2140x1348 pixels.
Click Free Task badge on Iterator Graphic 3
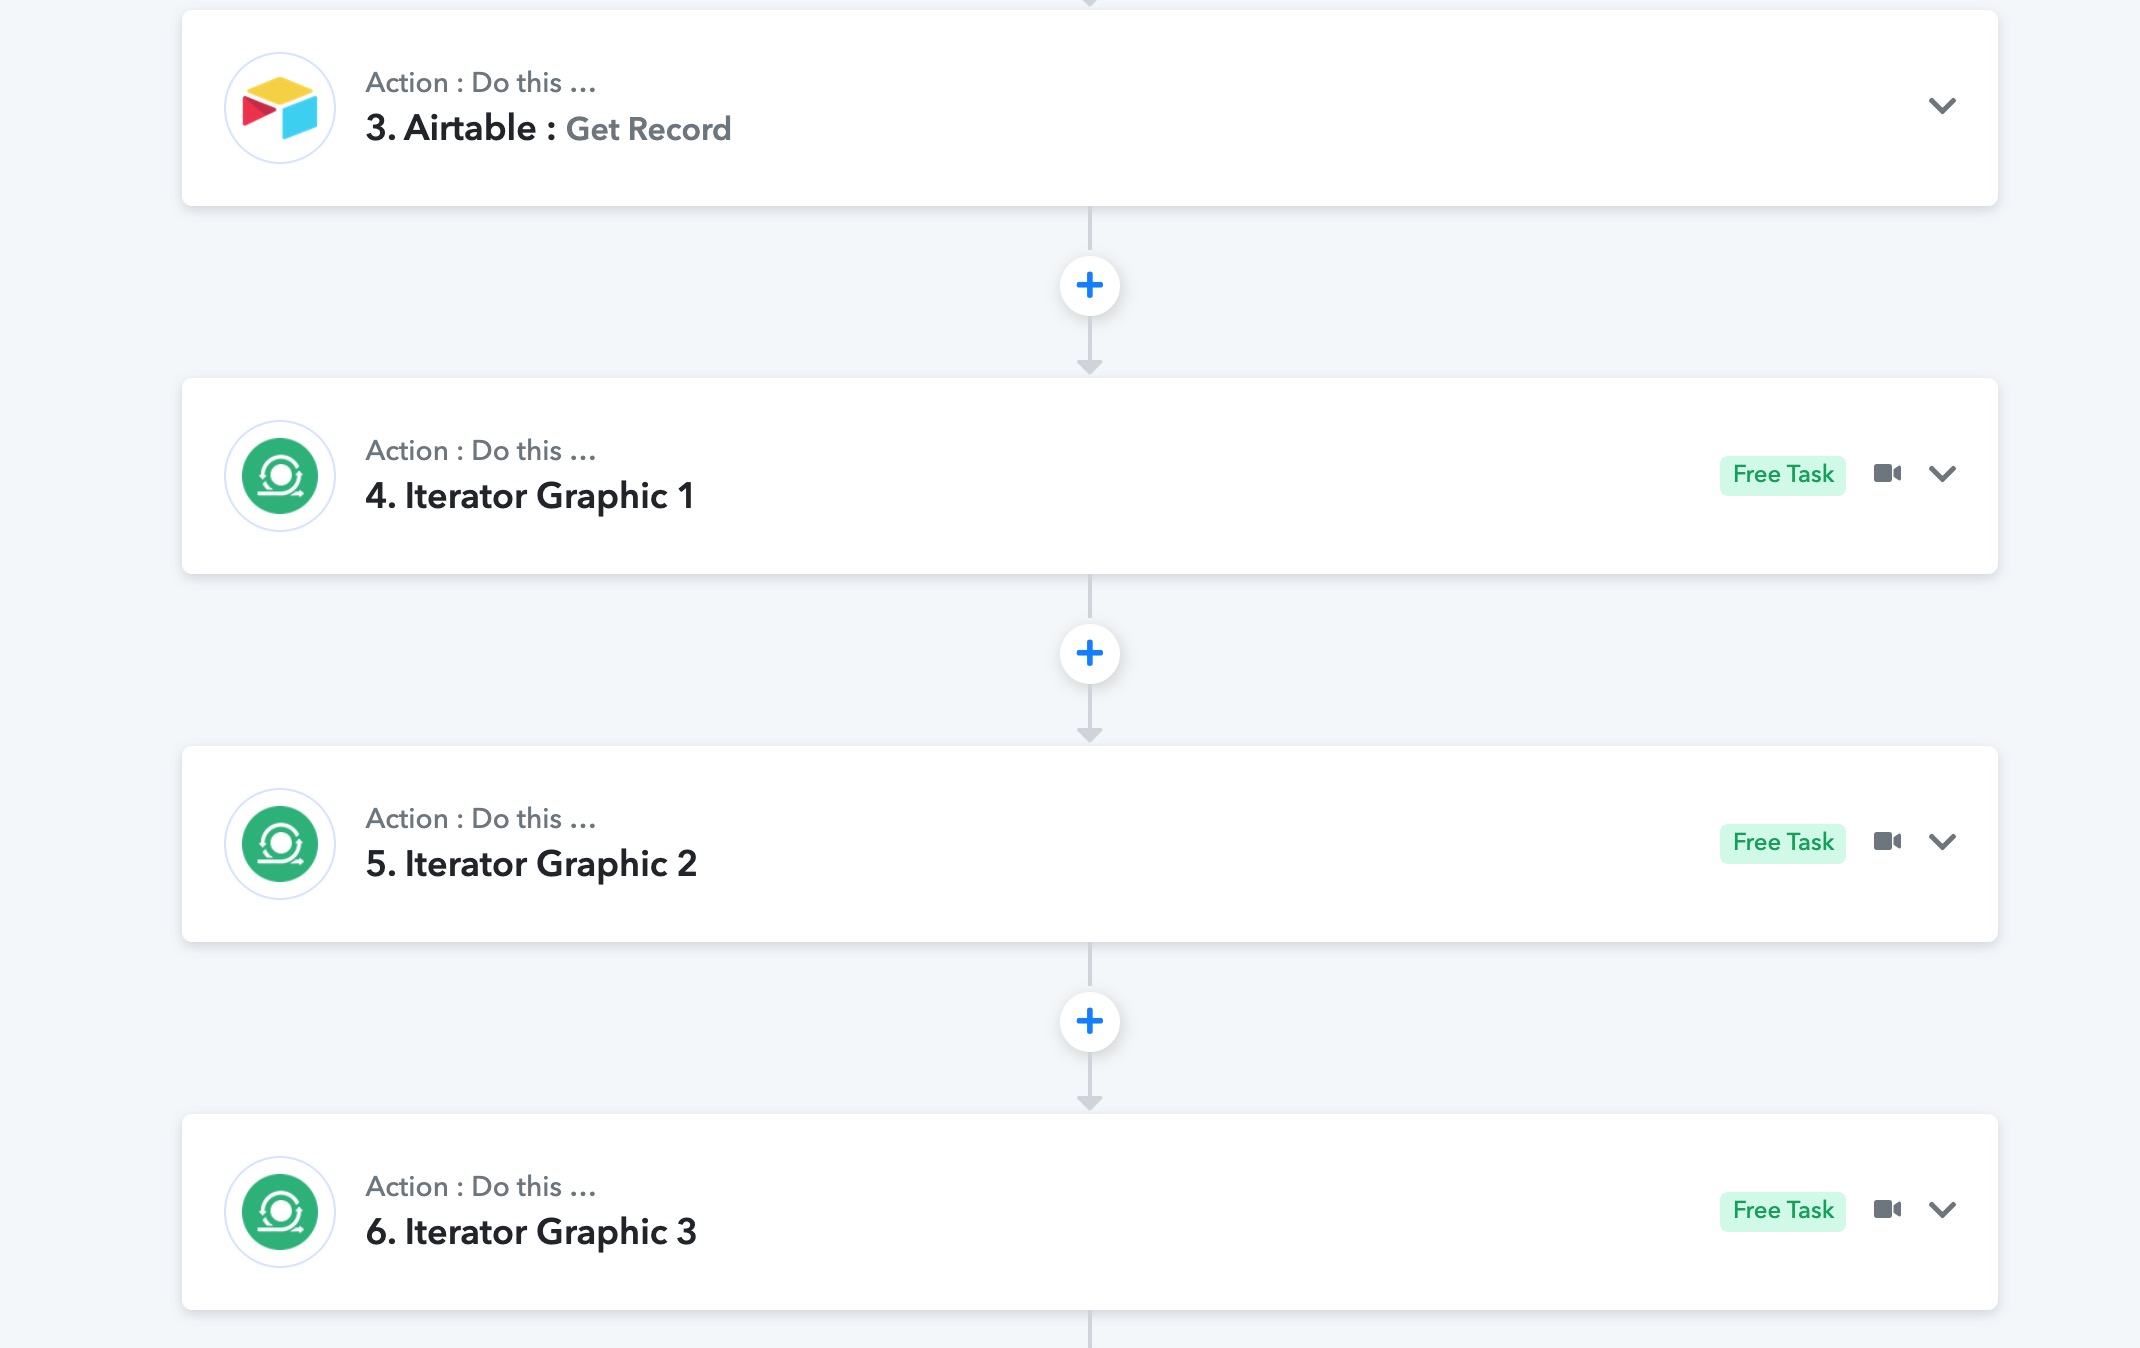1783,1211
